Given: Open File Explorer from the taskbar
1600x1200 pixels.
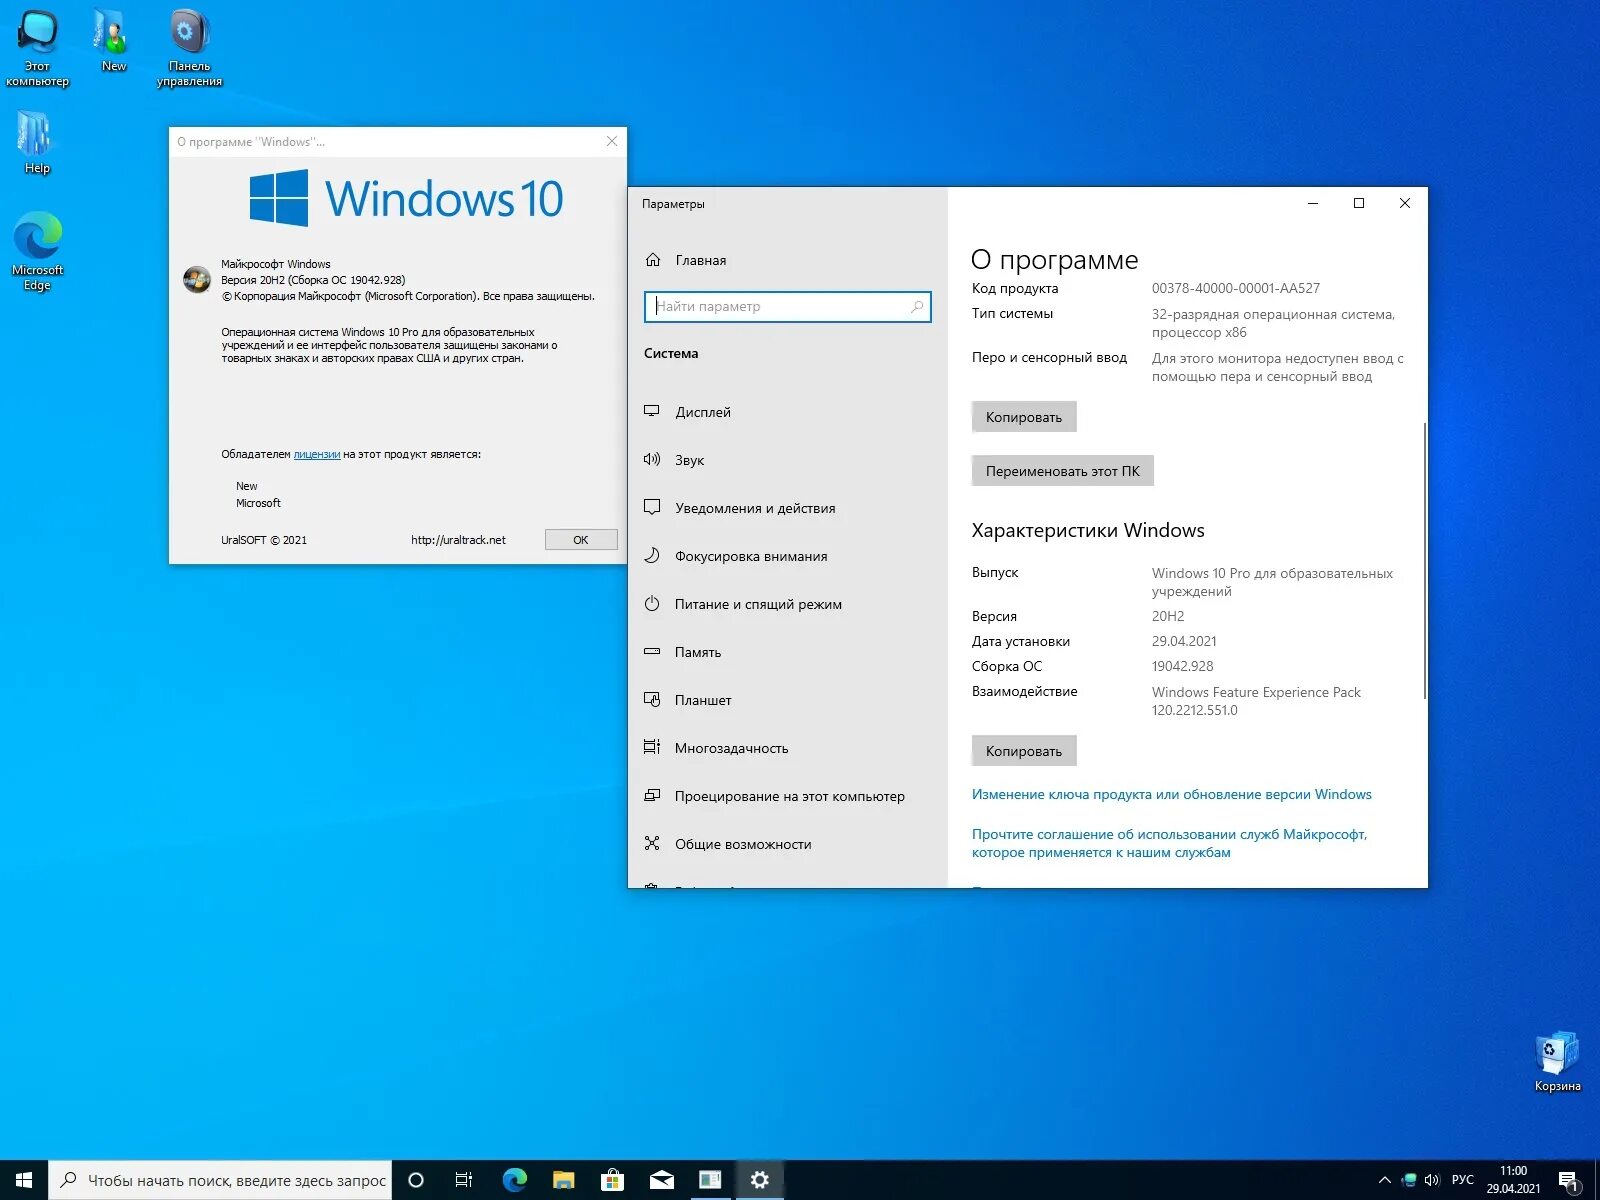Looking at the screenshot, I should click(x=564, y=1180).
